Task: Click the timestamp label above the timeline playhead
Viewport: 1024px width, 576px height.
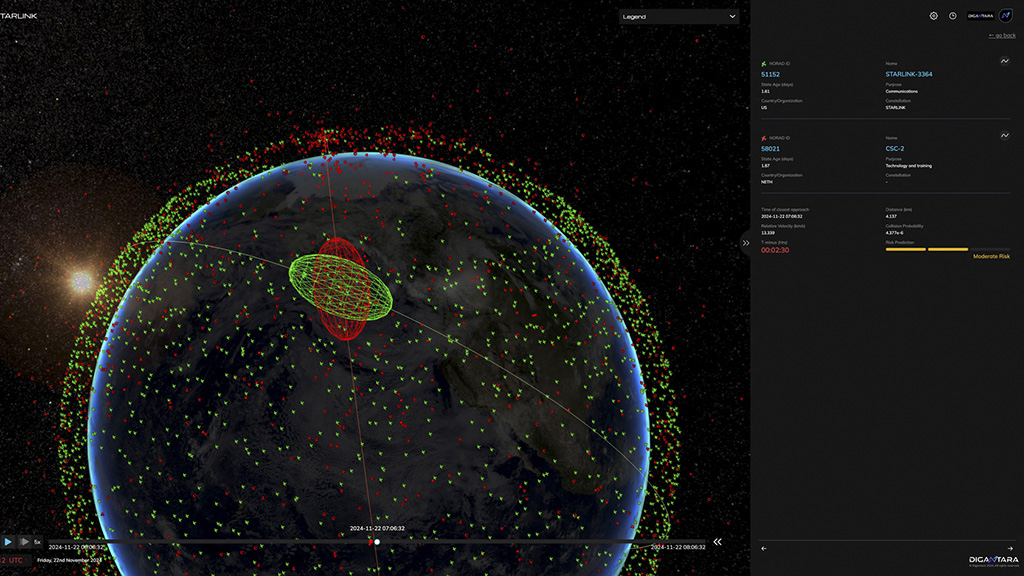Action: coord(377,528)
